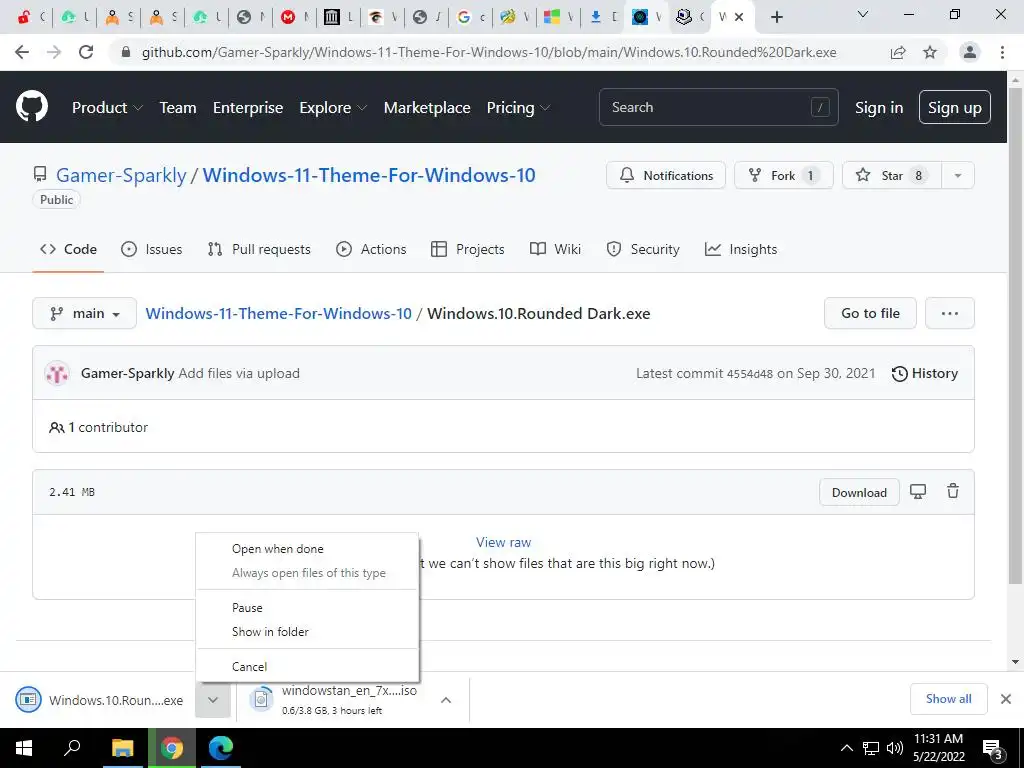Close the downloads bar with X
Screen dimensions: 1024x768
point(1006,699)
